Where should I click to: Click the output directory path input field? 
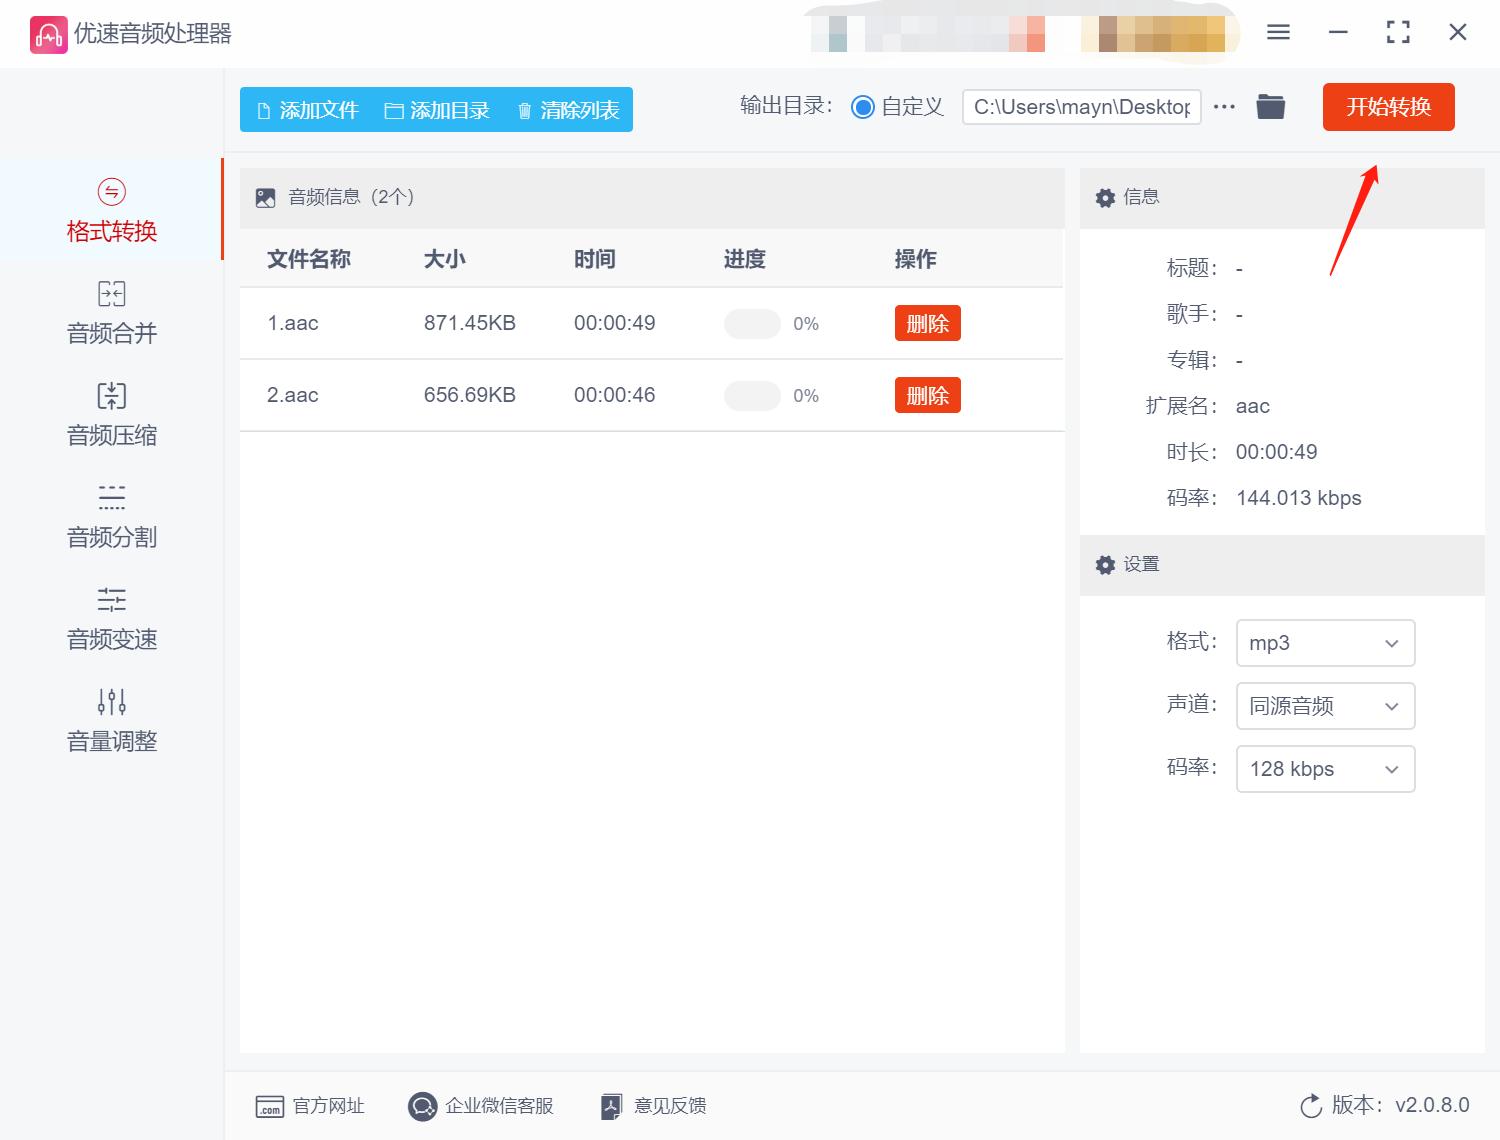[x=1081, y=106]
